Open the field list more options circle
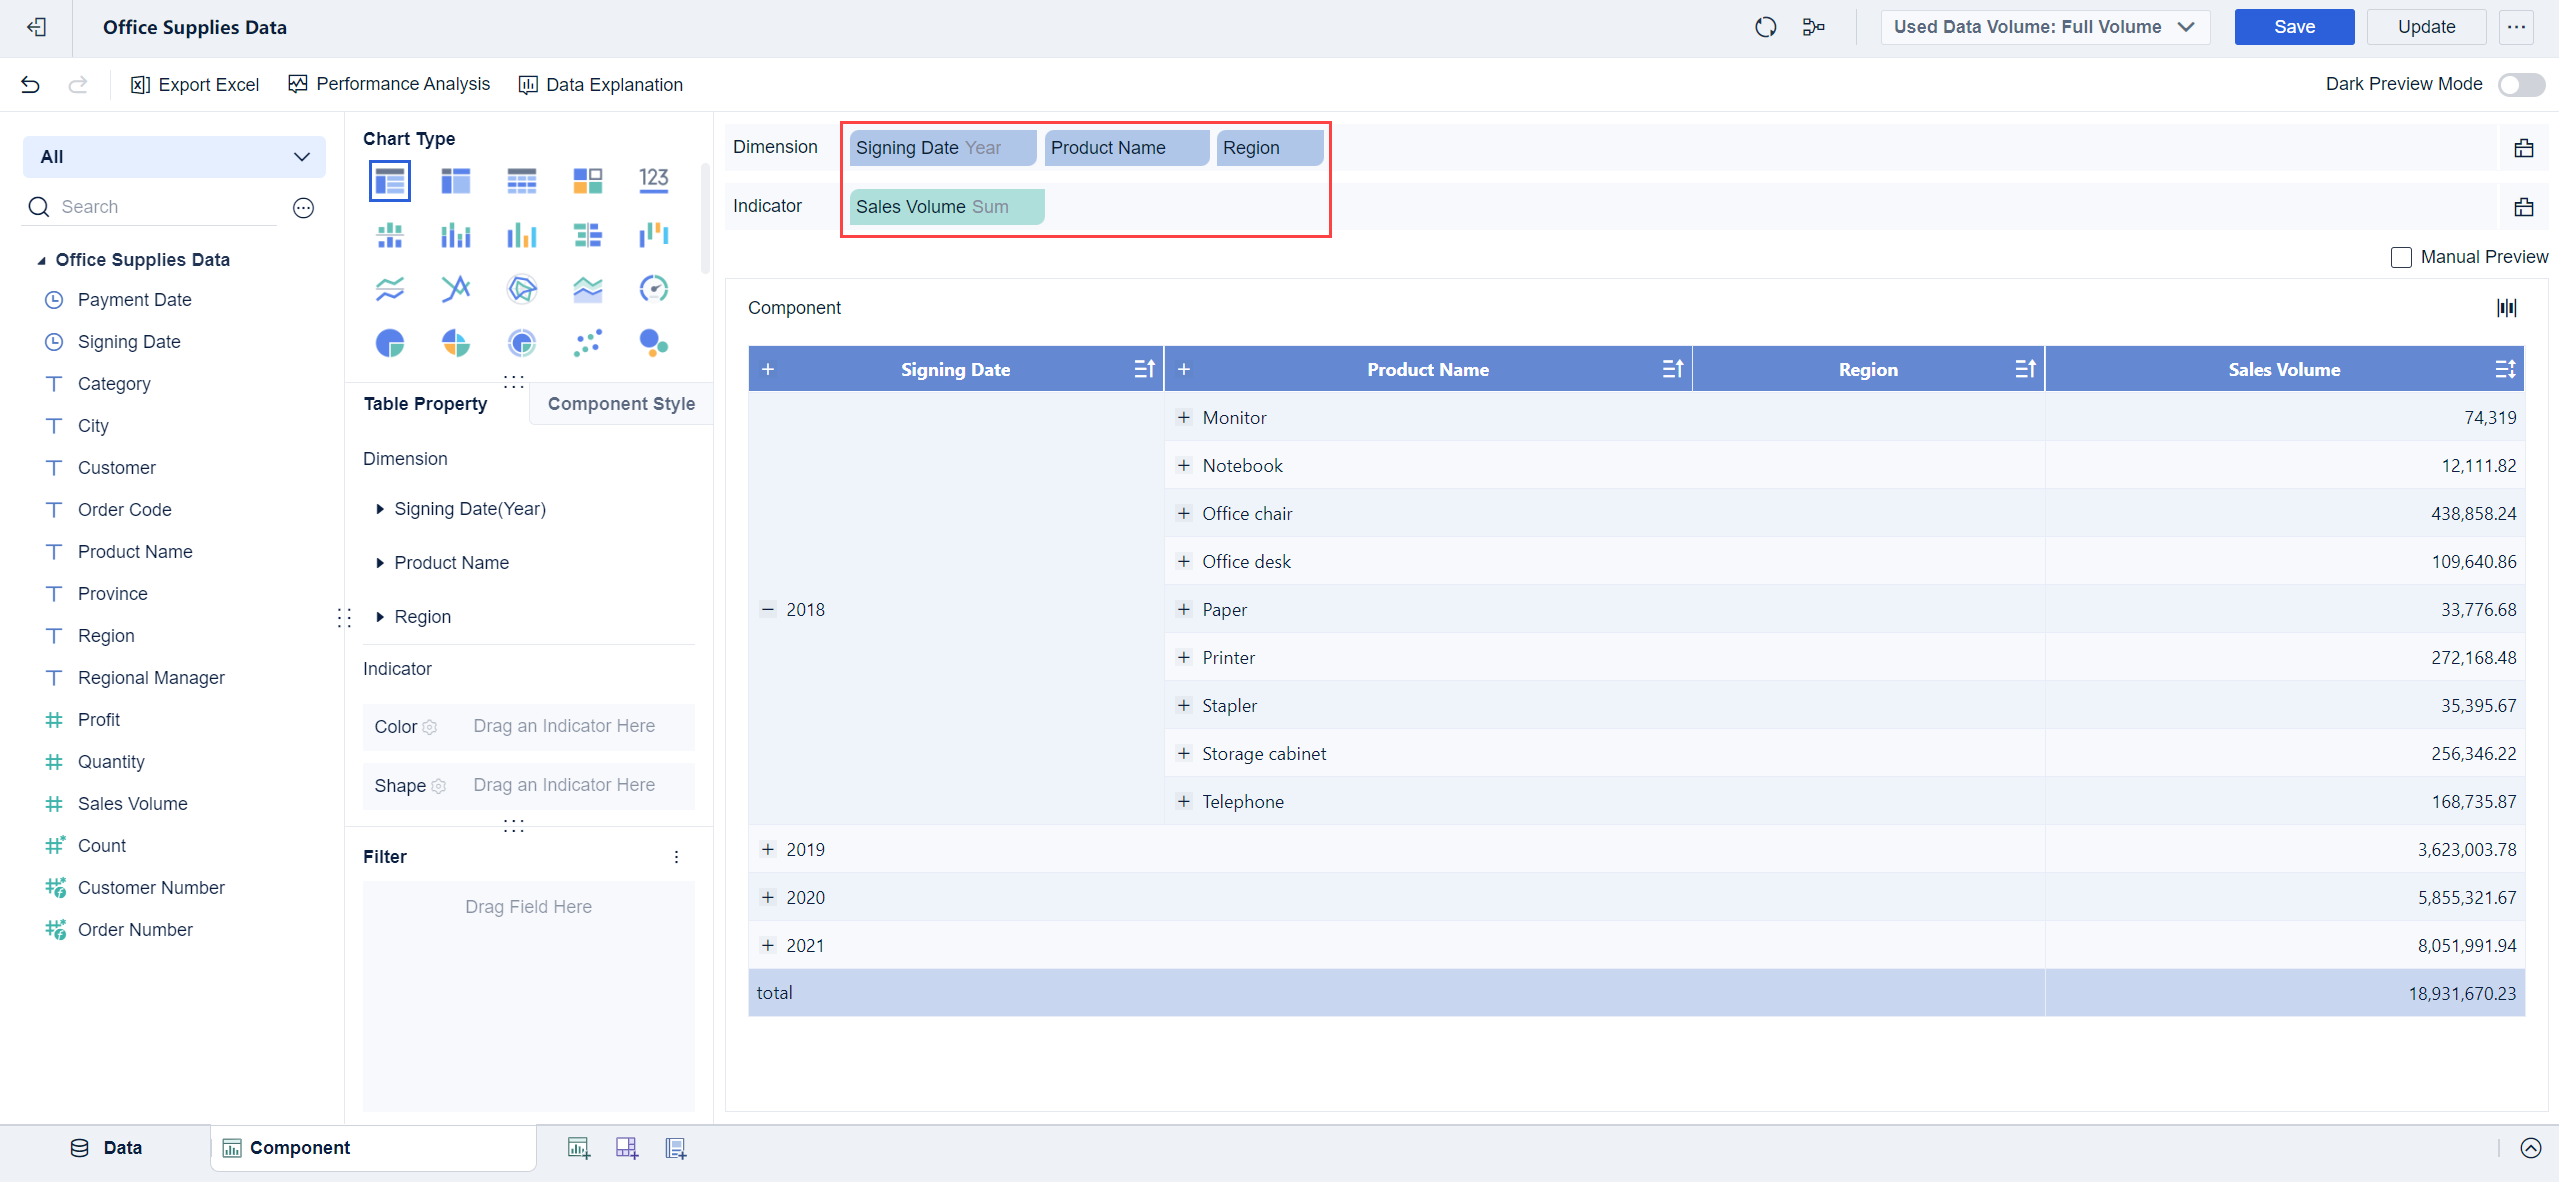Image resolution: width=2559 pixels, height=1182 pixels. [x=304, y=207]
